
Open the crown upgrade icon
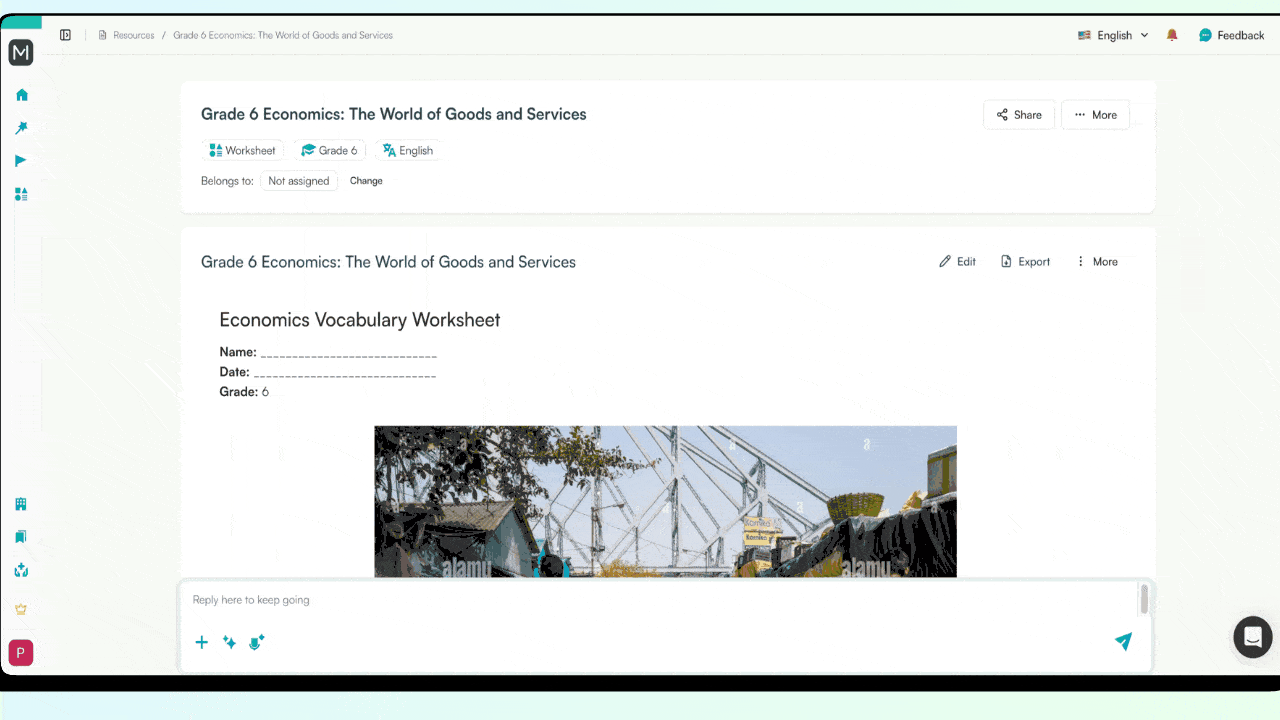pyautogui.click(x=21, y=609)
